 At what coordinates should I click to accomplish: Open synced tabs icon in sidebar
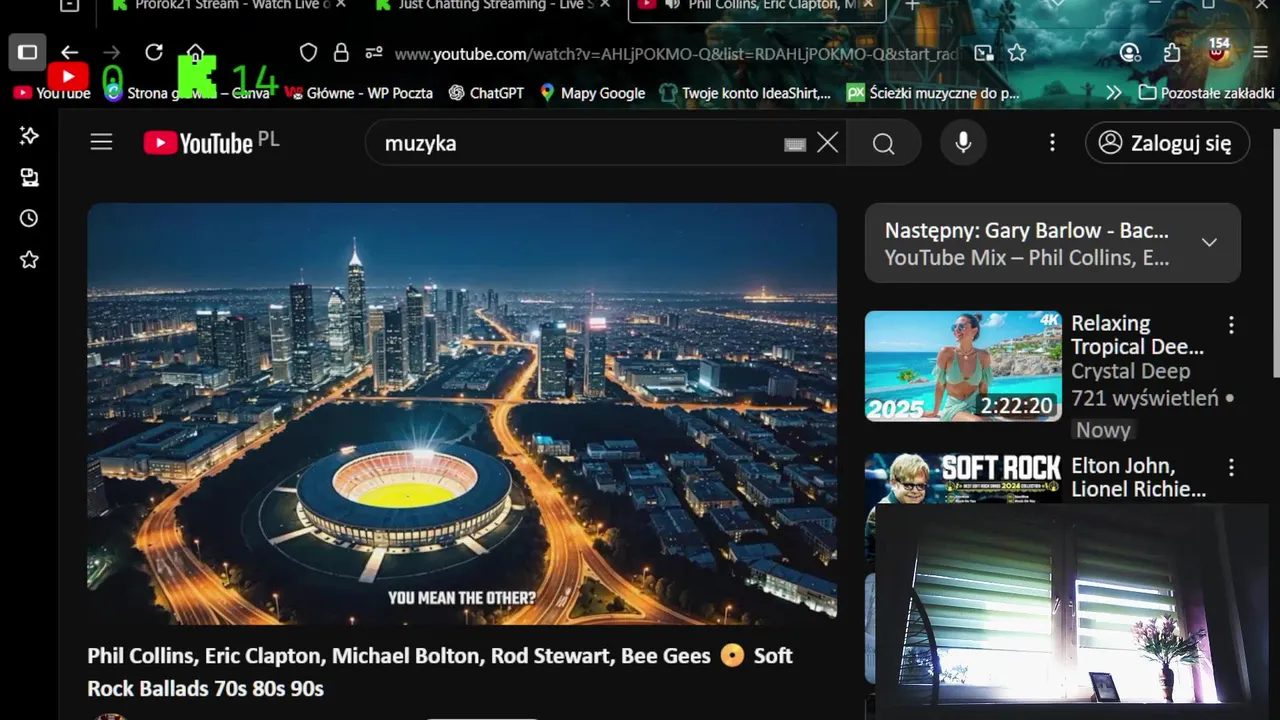(x=29, y=177)
